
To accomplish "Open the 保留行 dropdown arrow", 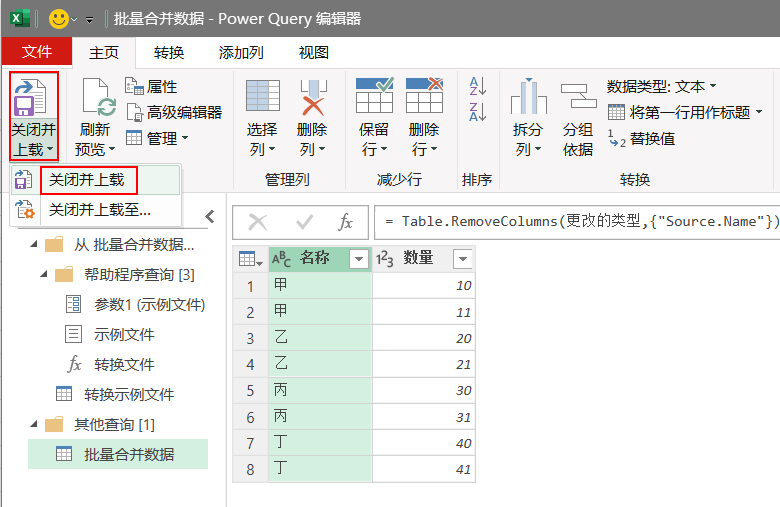I will [x=384, y=149].
